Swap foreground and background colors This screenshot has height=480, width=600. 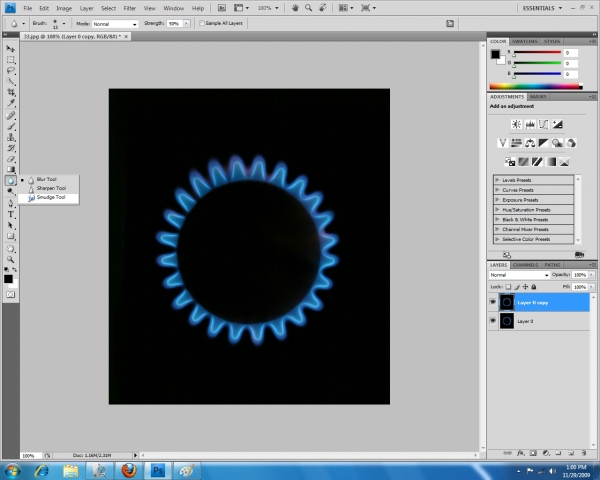[x=15, y=269]
